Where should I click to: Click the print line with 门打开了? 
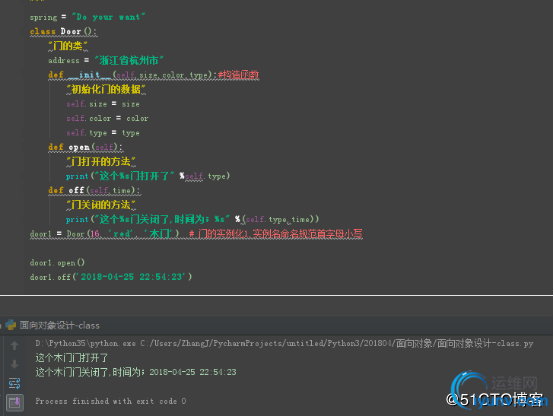[148, 176]
